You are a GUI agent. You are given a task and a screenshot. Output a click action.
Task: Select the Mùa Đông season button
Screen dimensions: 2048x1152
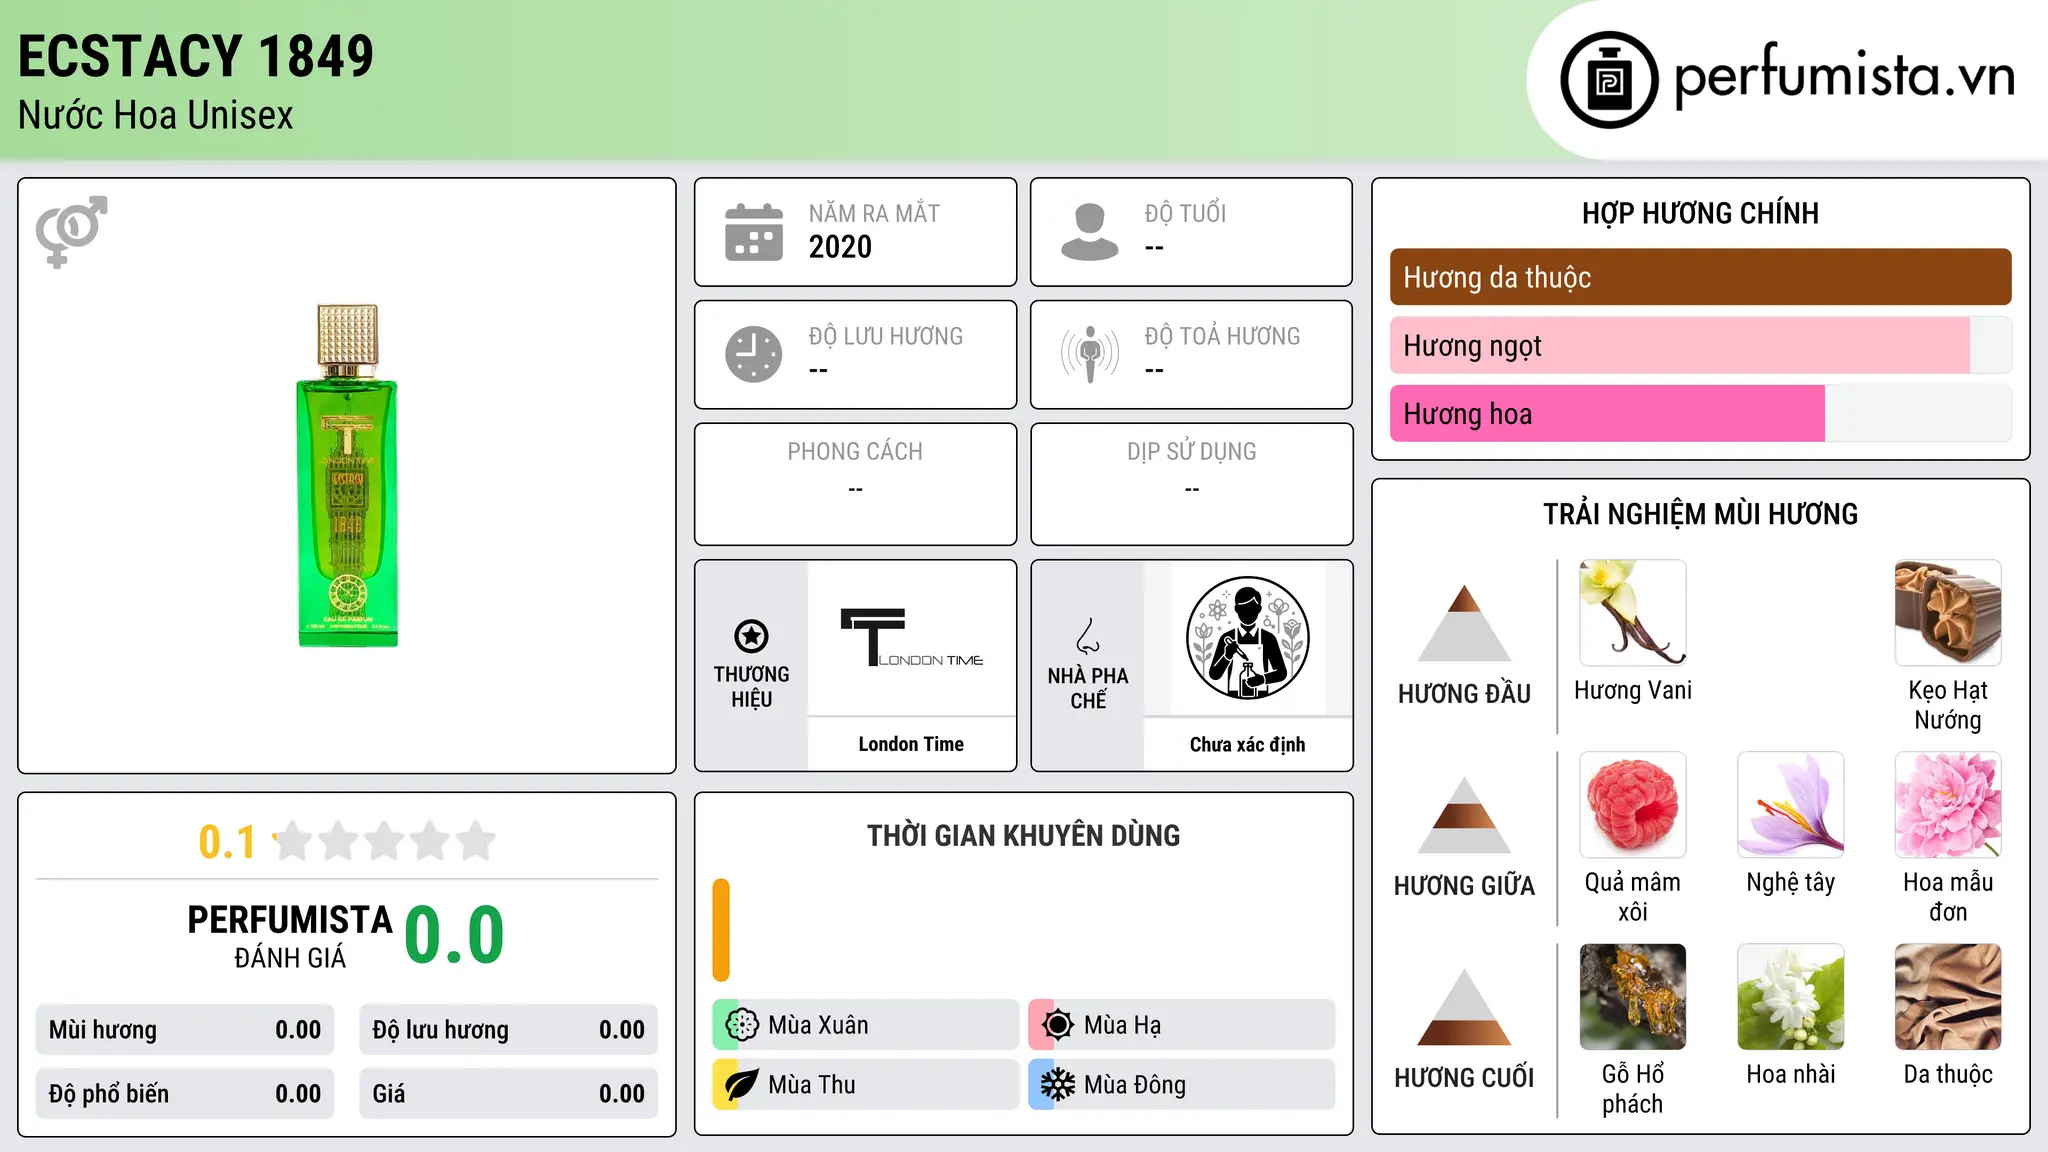(1182, 1085)
